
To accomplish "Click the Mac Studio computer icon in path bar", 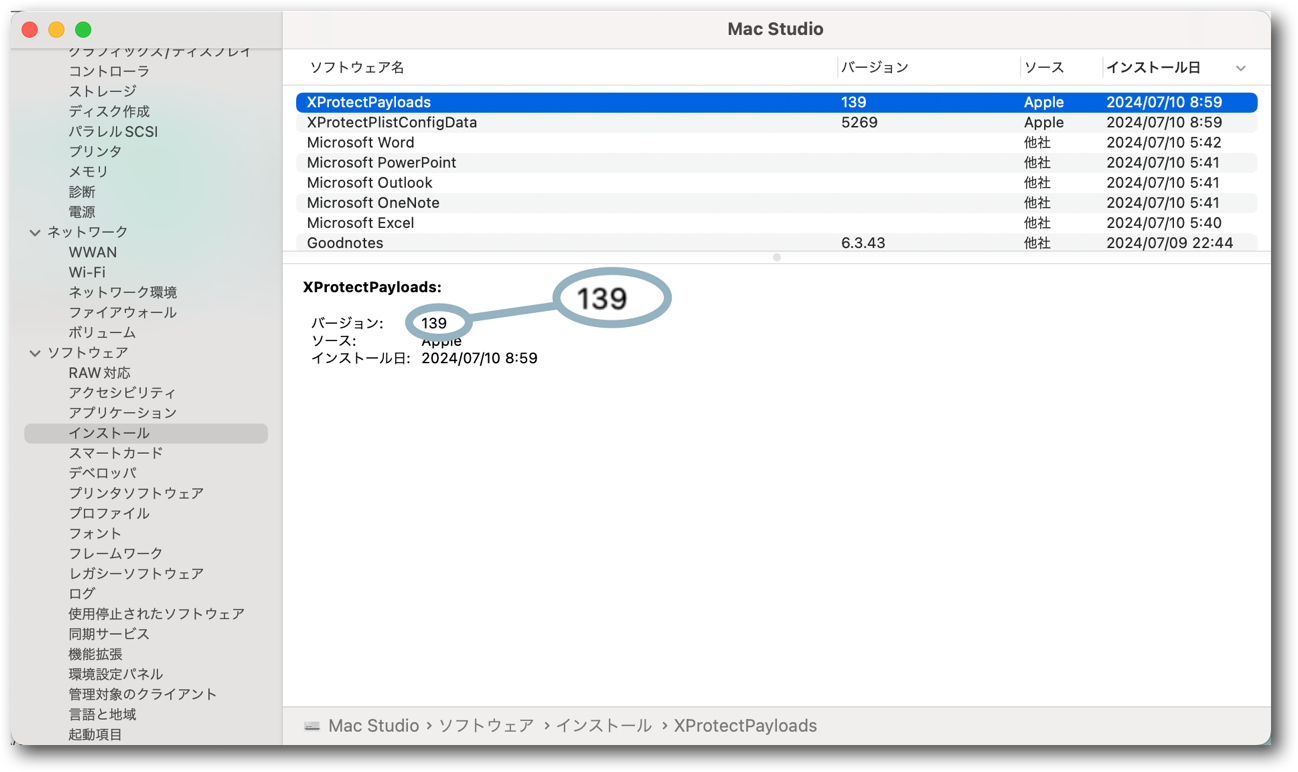I will 312,726.
